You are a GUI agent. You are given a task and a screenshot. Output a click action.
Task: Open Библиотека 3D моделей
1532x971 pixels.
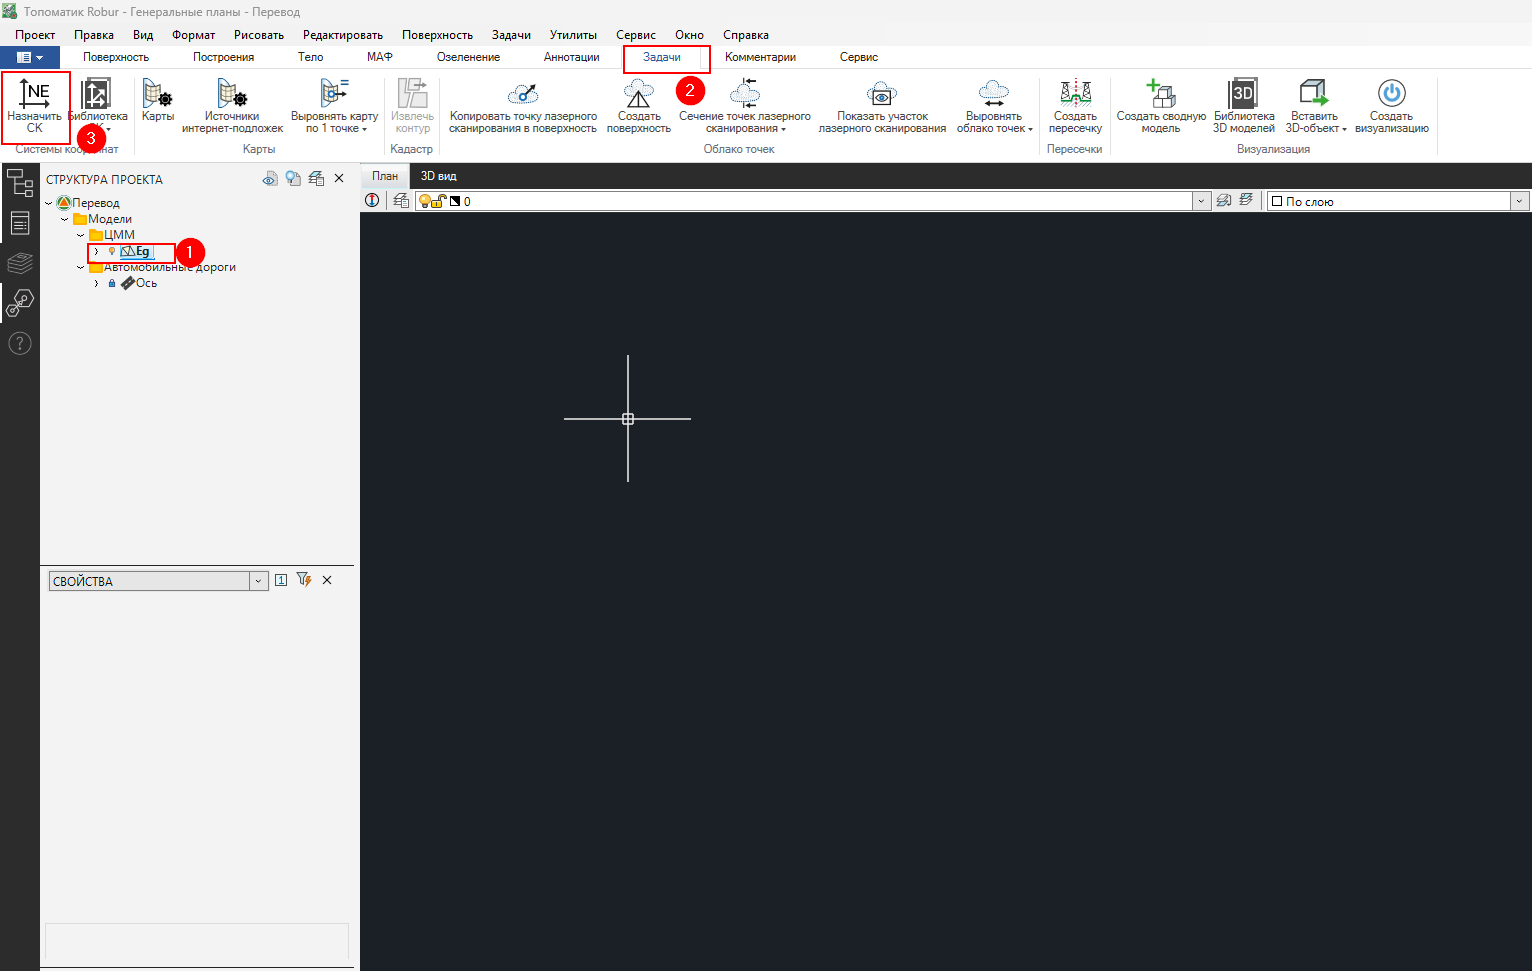coord(1244,106)
